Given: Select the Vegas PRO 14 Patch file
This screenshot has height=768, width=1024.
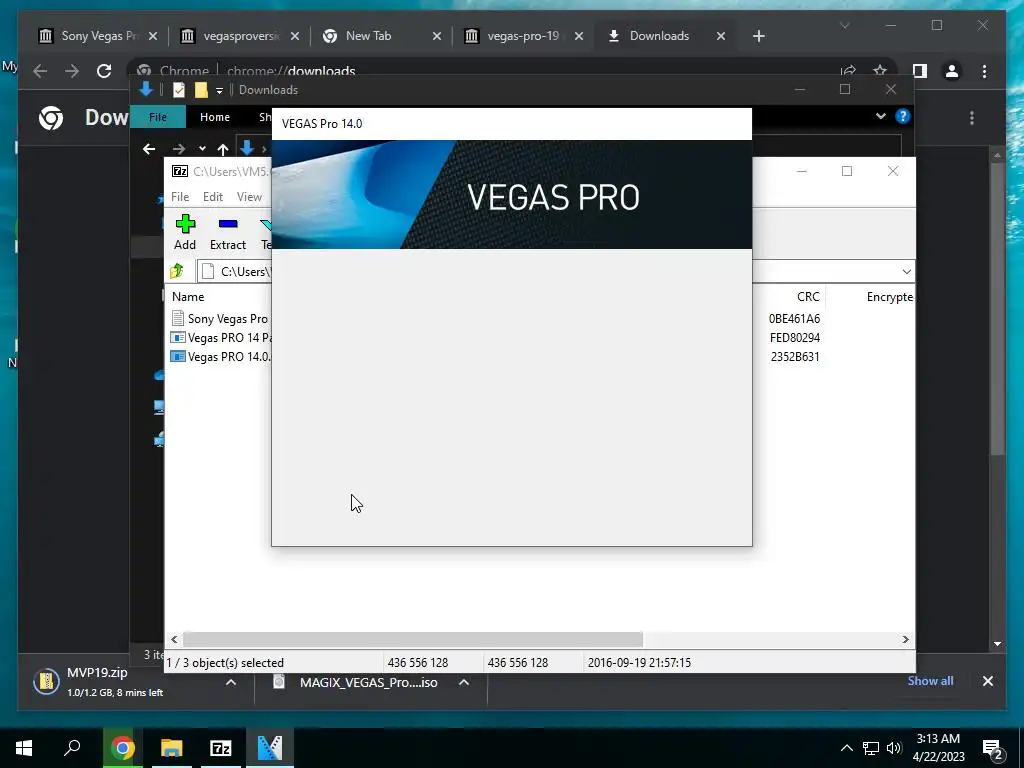Looking at the screenshot, I should coord(220,338).
